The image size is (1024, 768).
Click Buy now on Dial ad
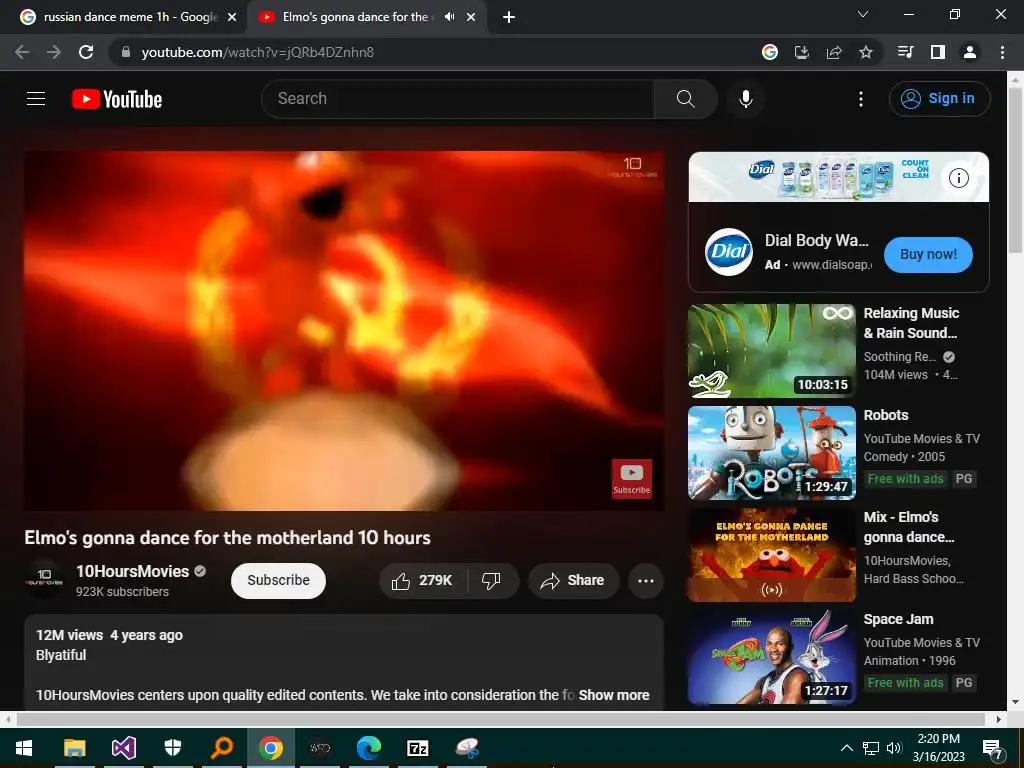[928, 255]
